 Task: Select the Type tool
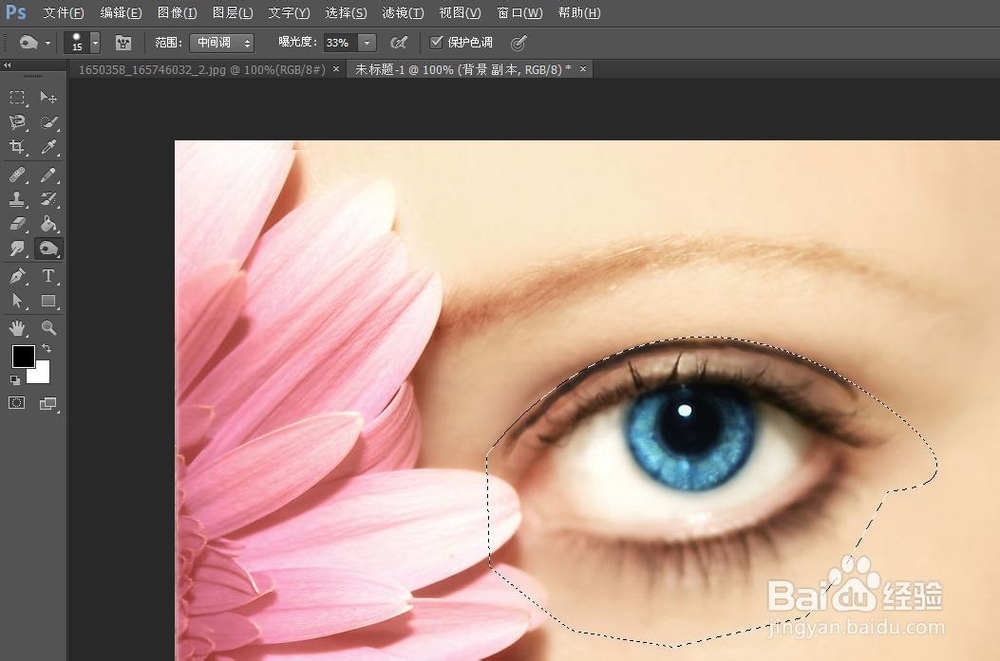tap(47, 276)
